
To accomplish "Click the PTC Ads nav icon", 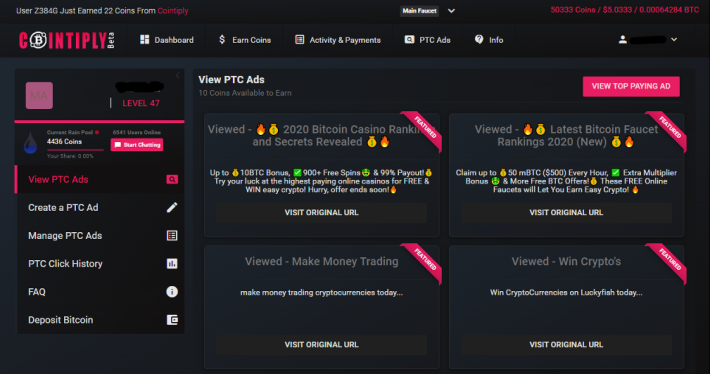I will (x=409, y=40).
